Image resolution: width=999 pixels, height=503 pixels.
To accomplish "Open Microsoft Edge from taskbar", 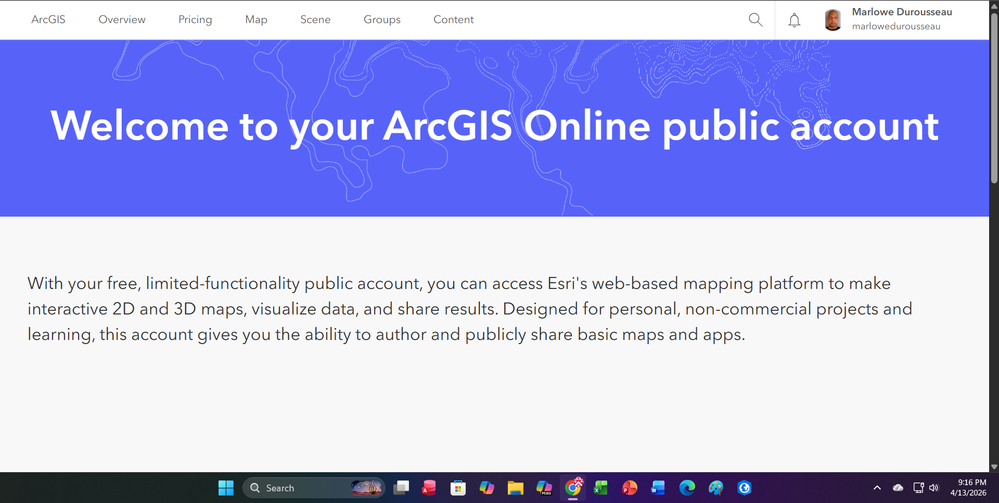I will tap(687, 488).
